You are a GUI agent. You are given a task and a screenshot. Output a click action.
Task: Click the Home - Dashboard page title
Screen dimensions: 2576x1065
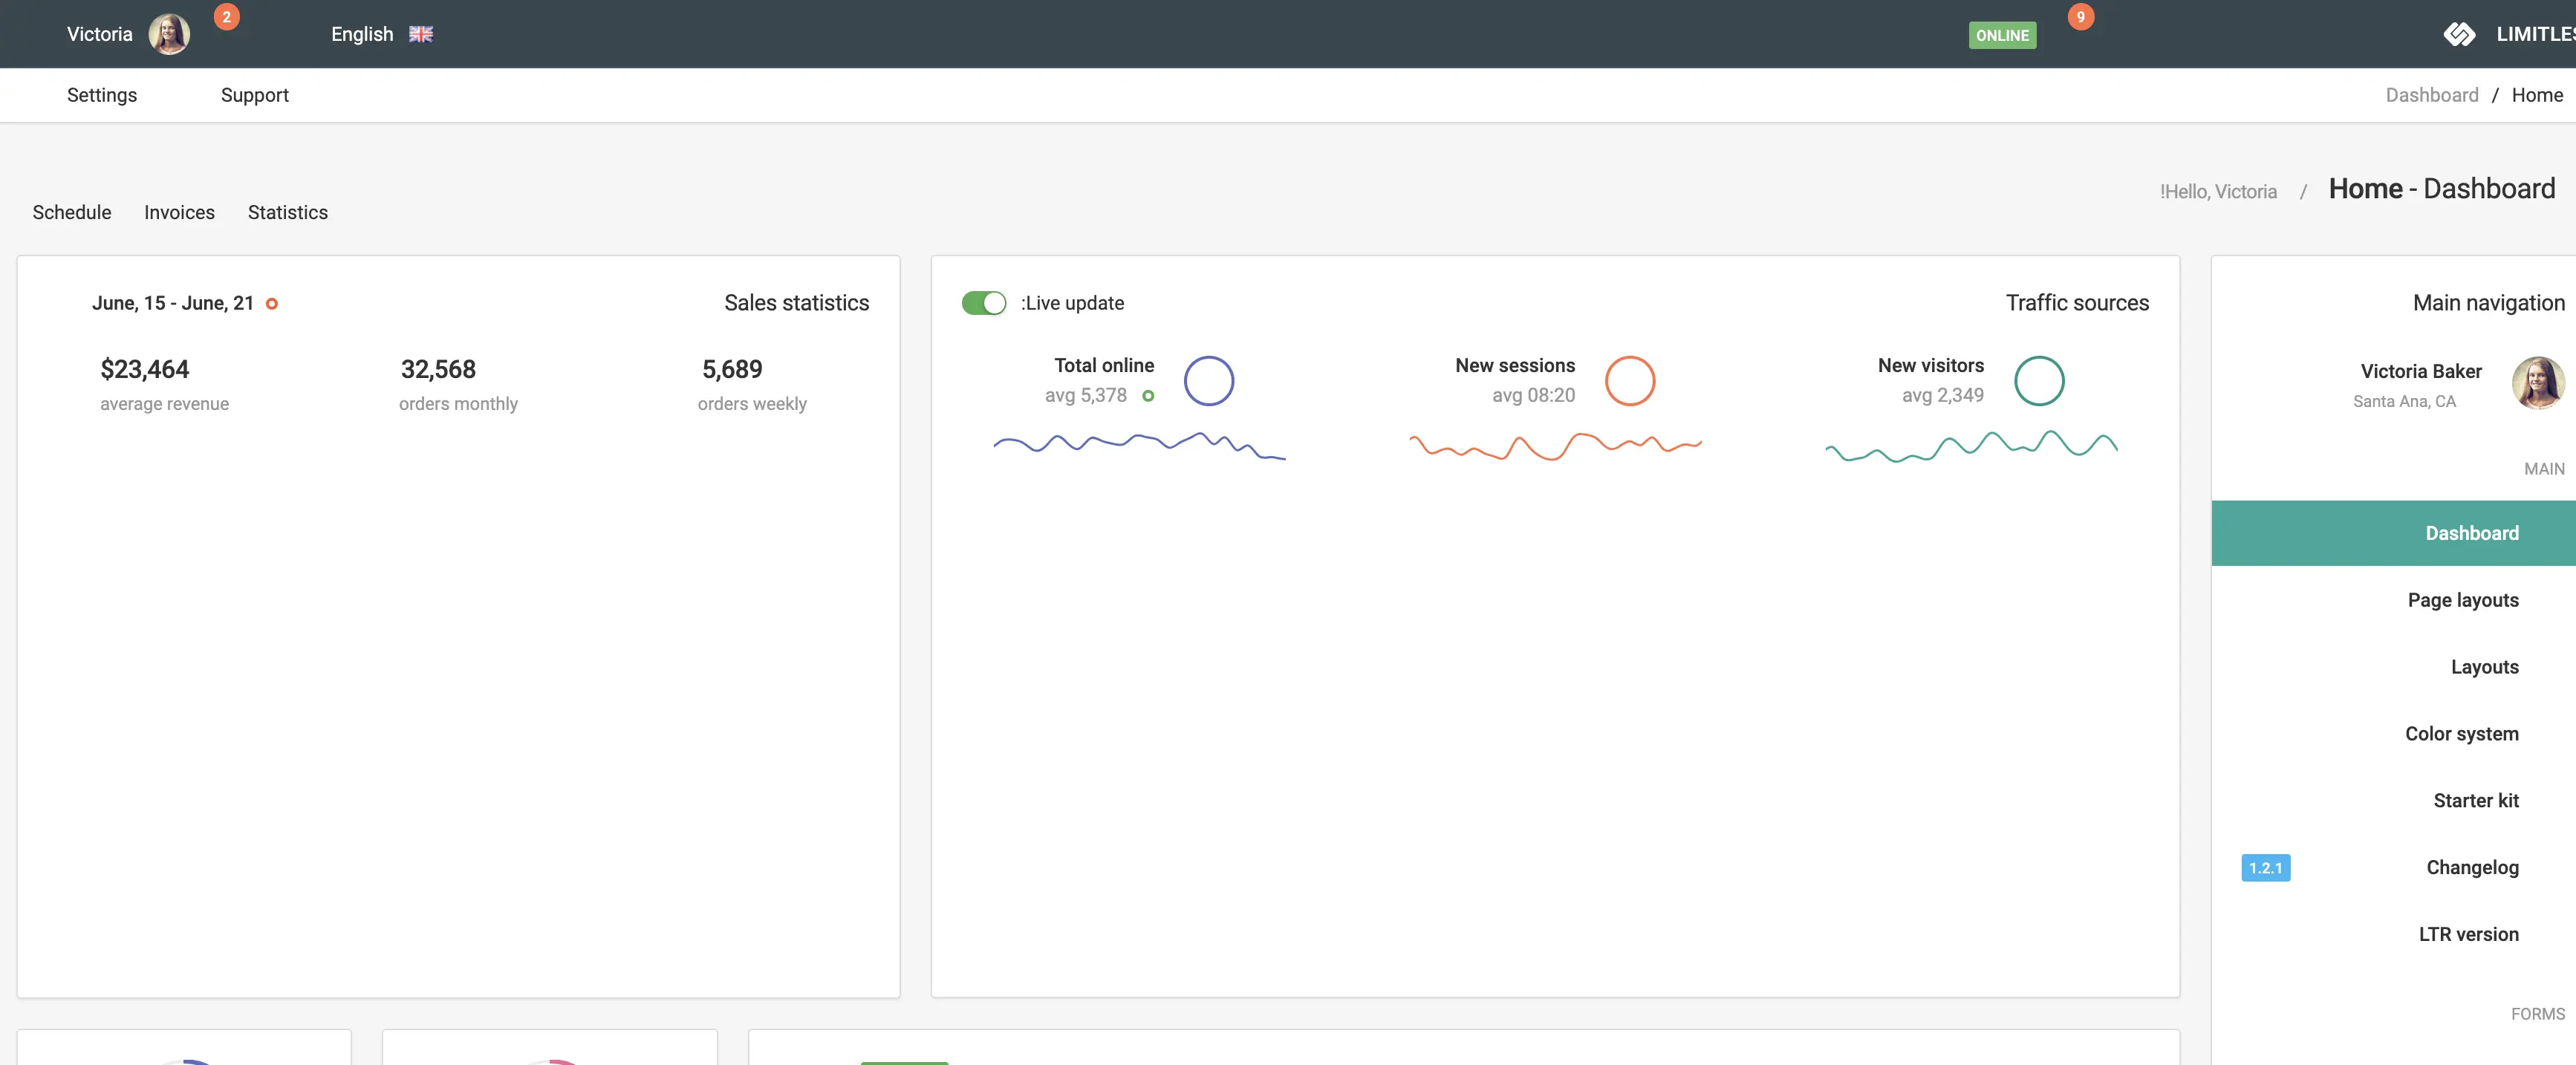[2441, 188]
